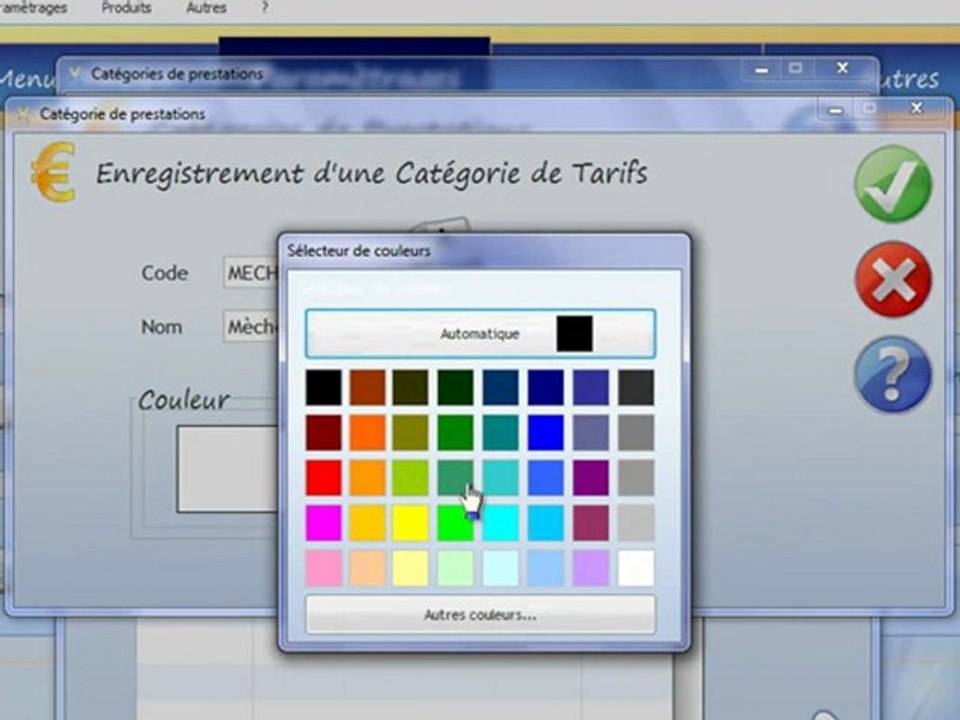Pick the dark gray swatch in top row
Image resolution: width=960 pixels, height=720 pixels.
(636, 387)
